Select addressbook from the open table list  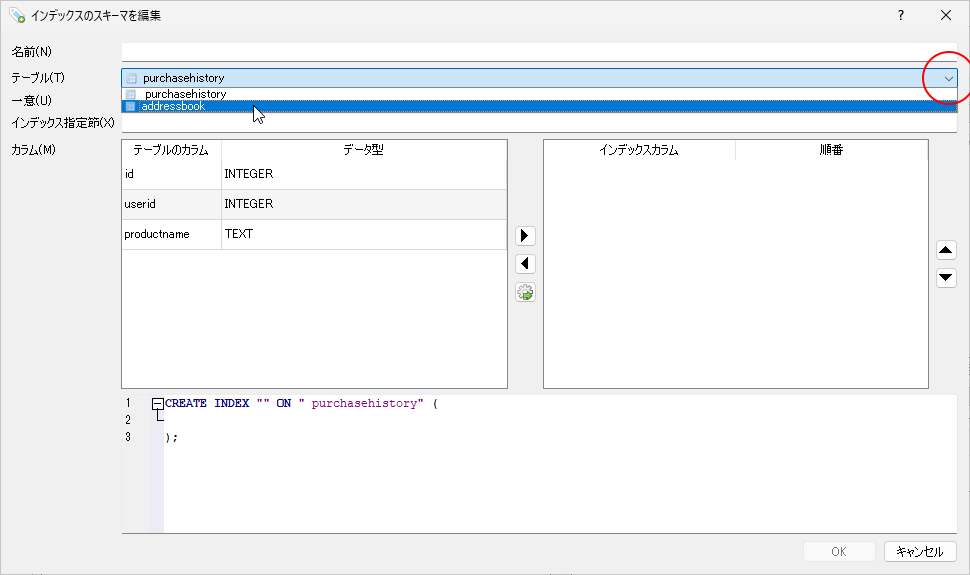[173, 106]
